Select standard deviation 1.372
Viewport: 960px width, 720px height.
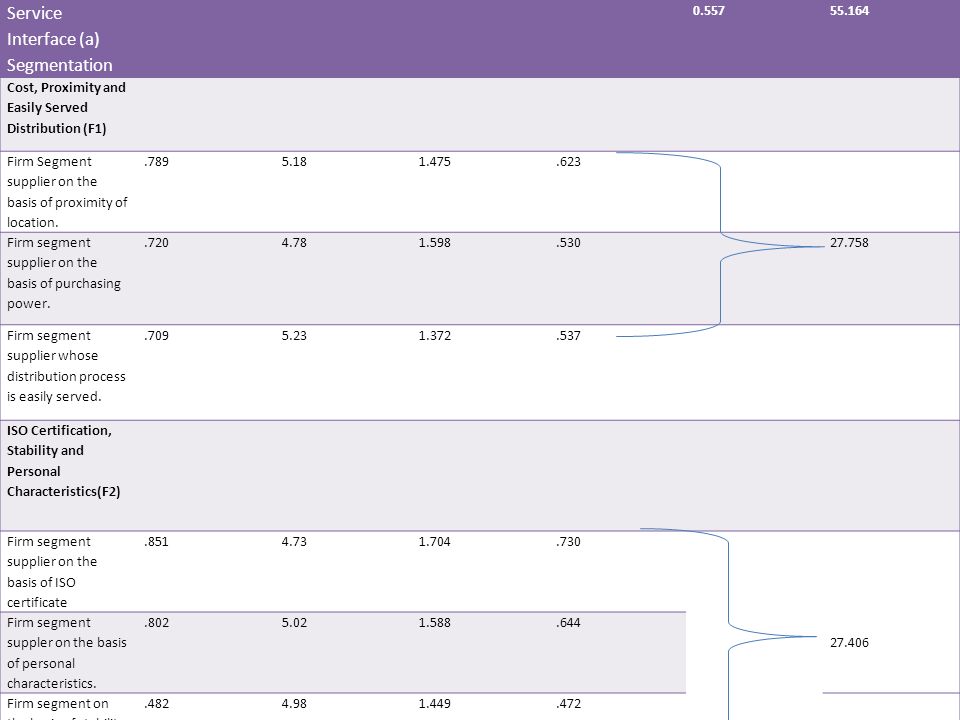[435, 336]
